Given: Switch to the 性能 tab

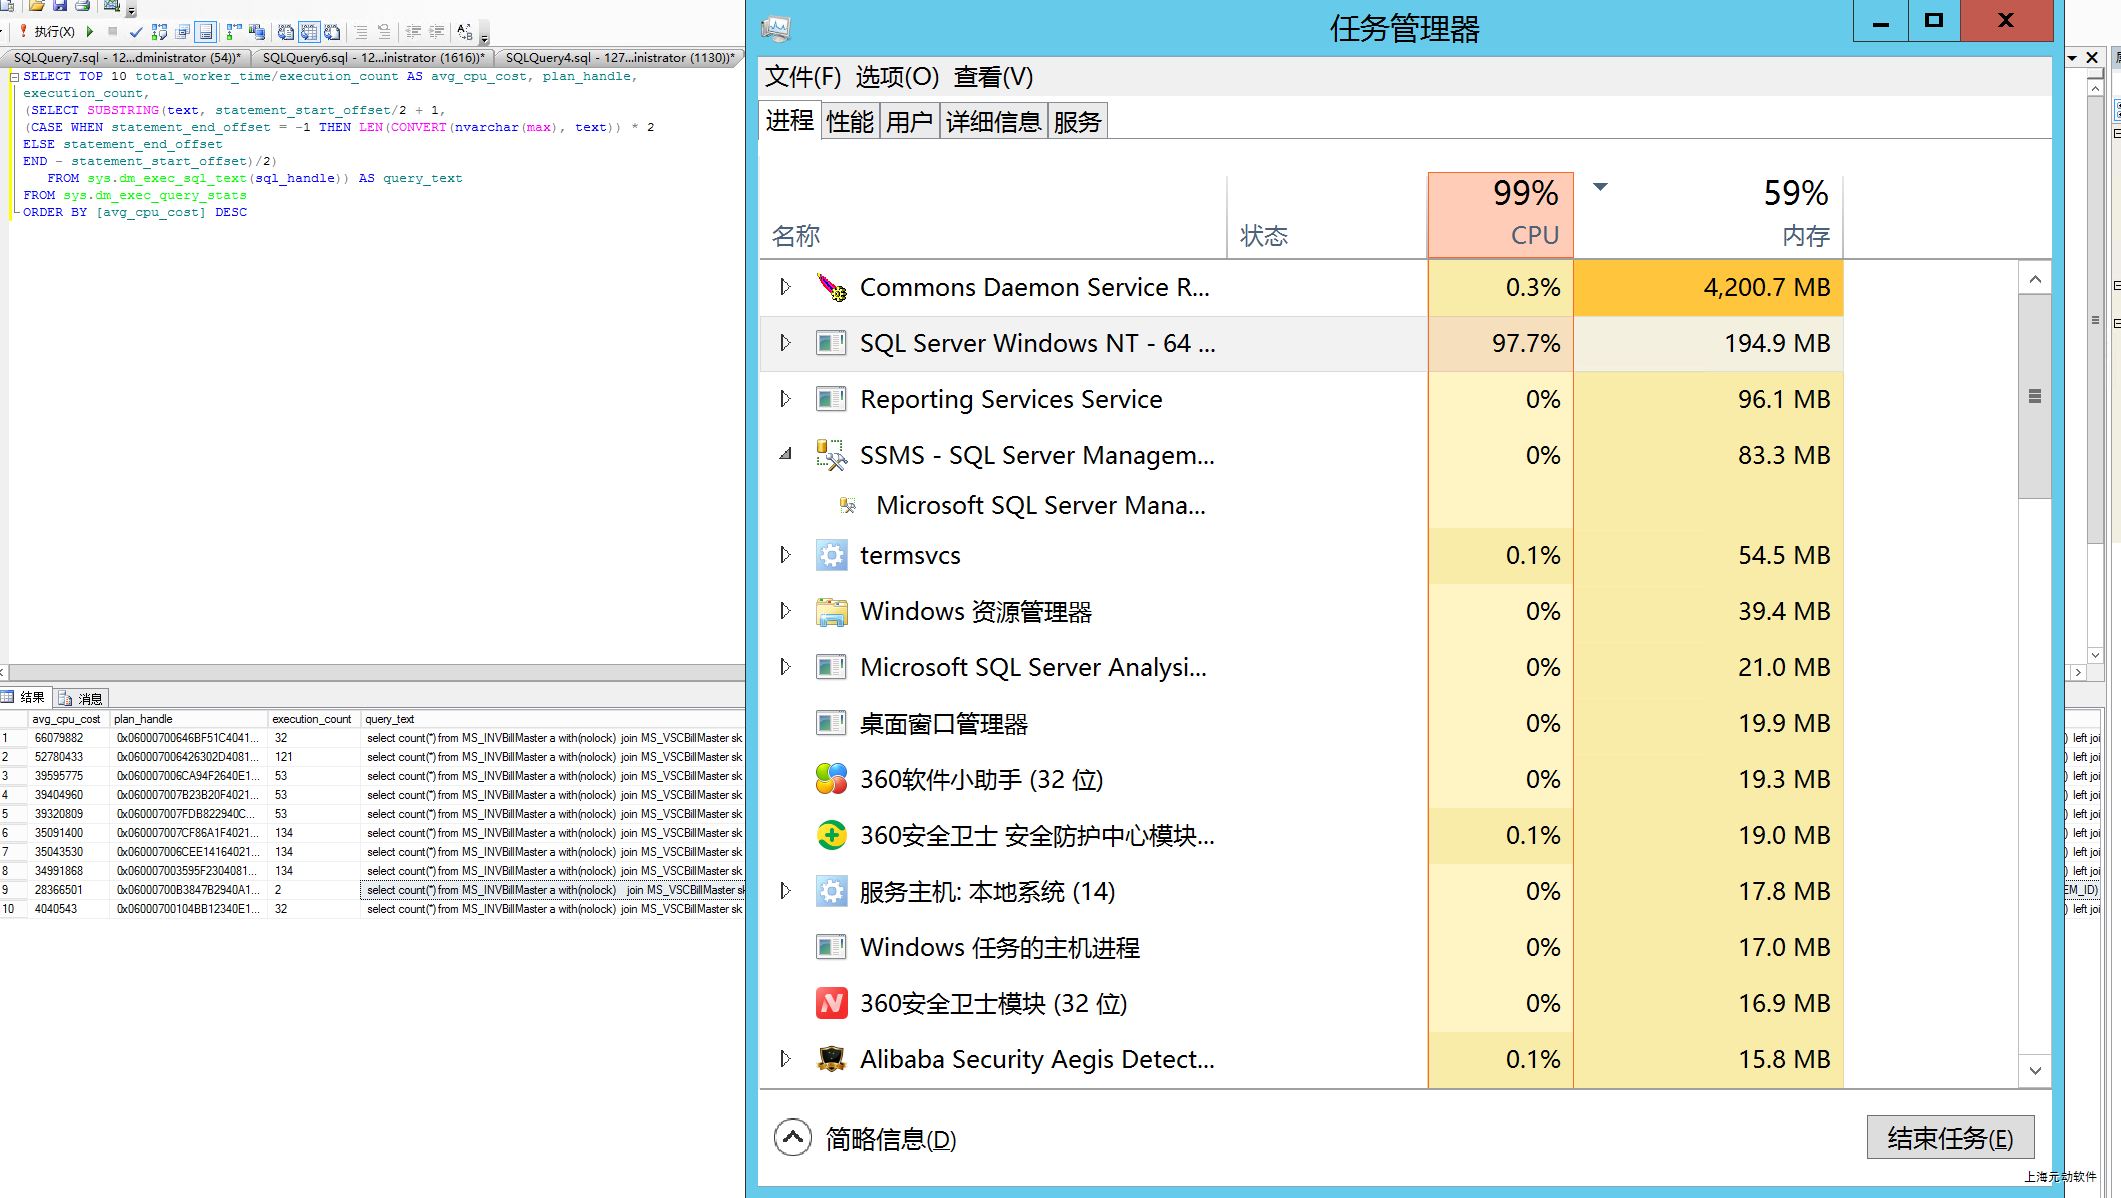Looking at the screenshot, I should tap(850, 122).
